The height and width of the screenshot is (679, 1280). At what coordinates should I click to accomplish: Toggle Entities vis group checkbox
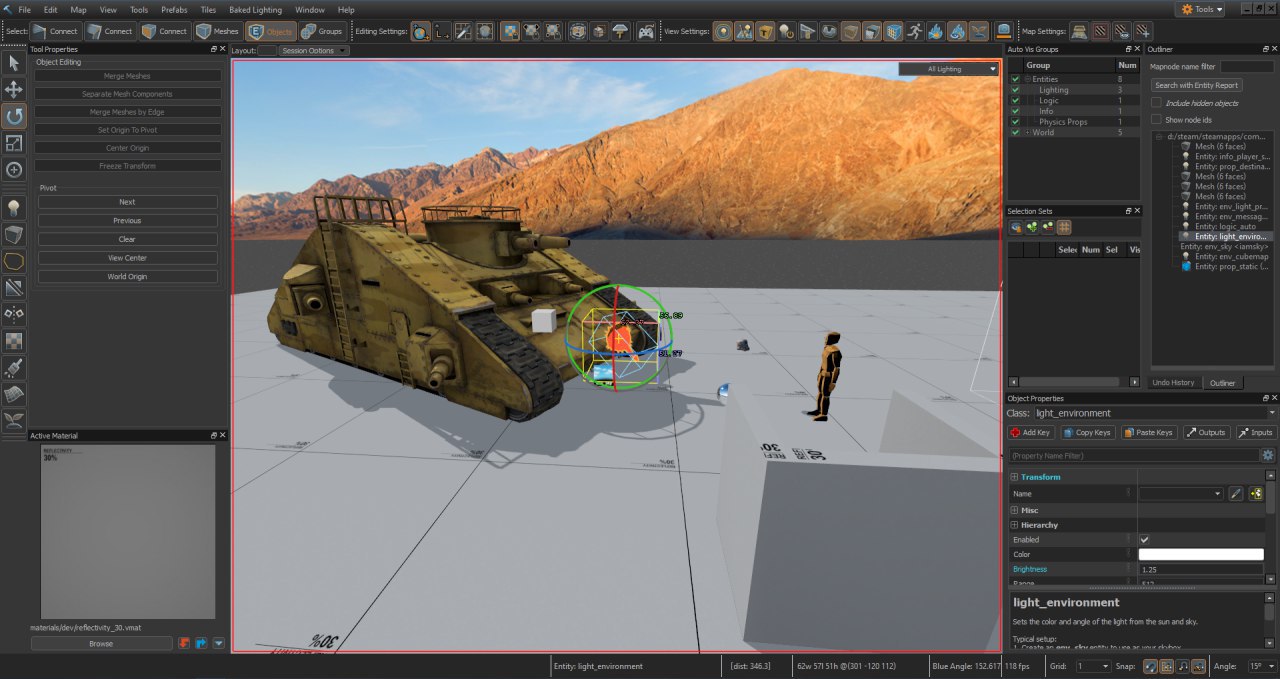click(1015, 79)
